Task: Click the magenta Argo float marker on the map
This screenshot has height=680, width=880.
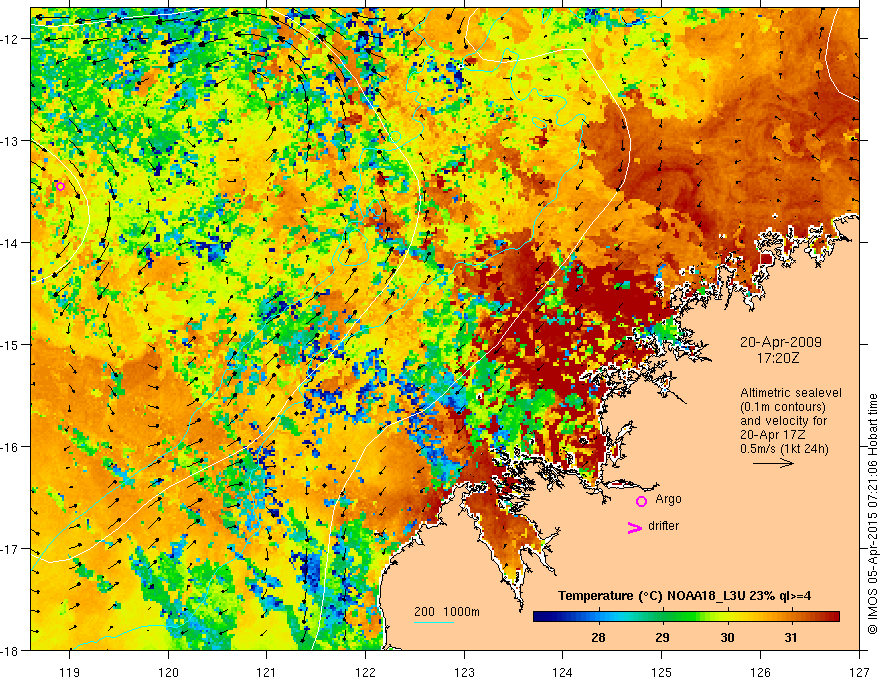Action: [x=60, y=186]
